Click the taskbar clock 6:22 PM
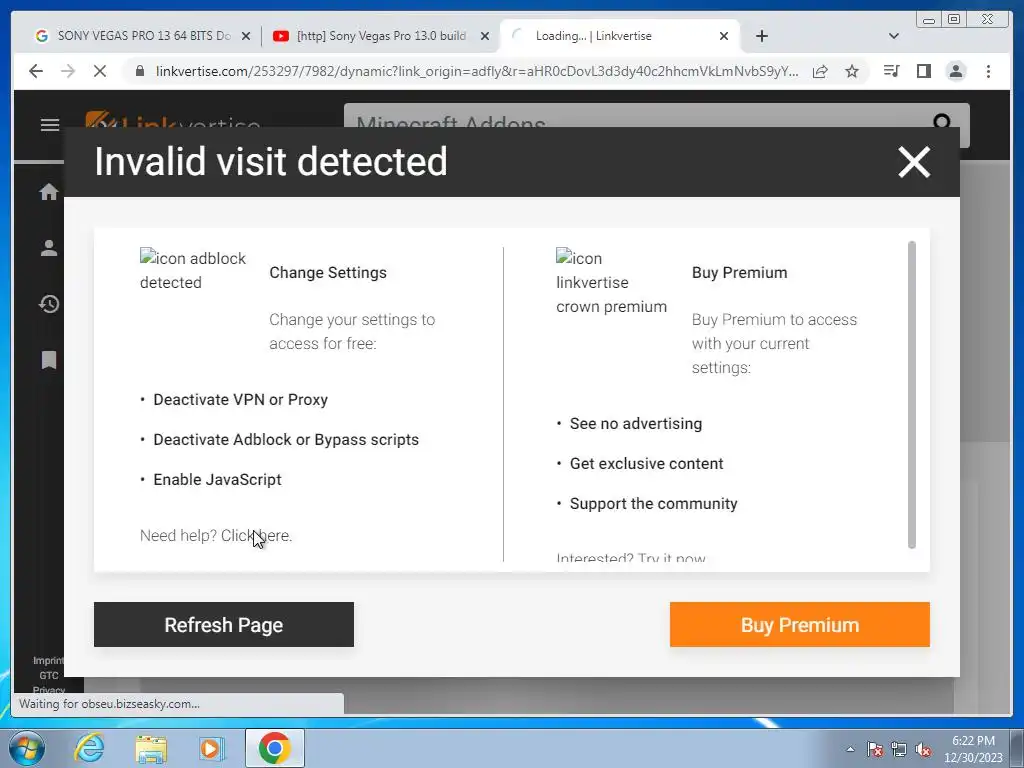1024x768 pixels. point(973,741)
